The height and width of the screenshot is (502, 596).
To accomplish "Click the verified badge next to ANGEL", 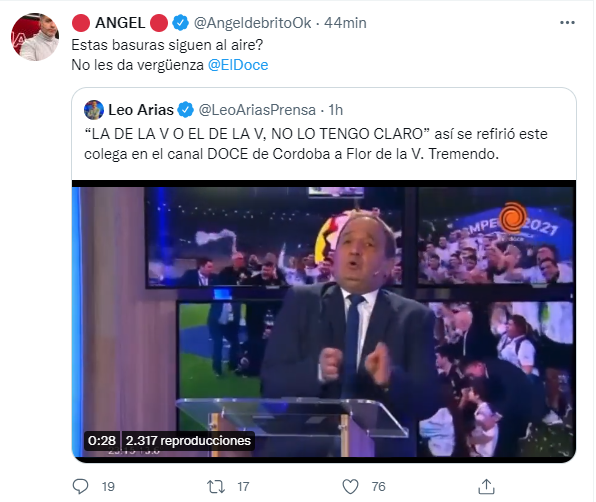I will [181, 23].
